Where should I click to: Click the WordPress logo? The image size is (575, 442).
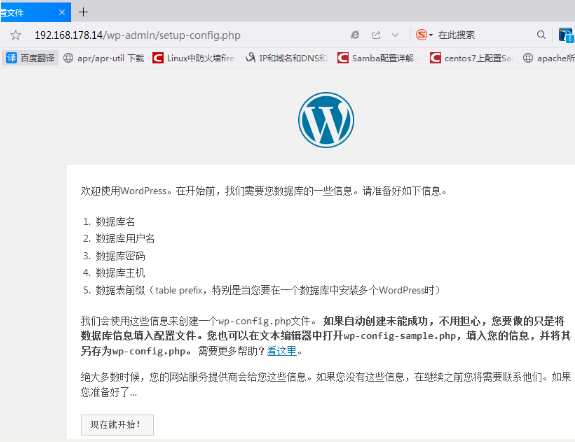(x=326, y=120)
